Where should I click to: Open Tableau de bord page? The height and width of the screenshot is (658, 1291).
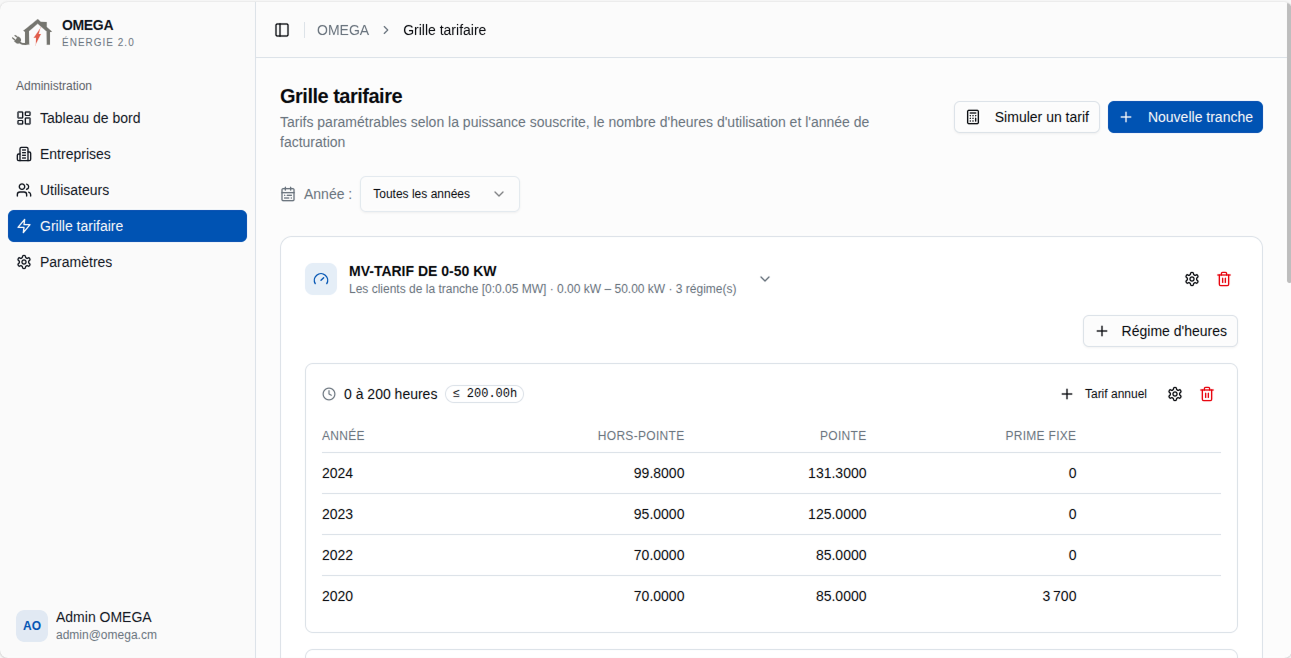(127, 118)
